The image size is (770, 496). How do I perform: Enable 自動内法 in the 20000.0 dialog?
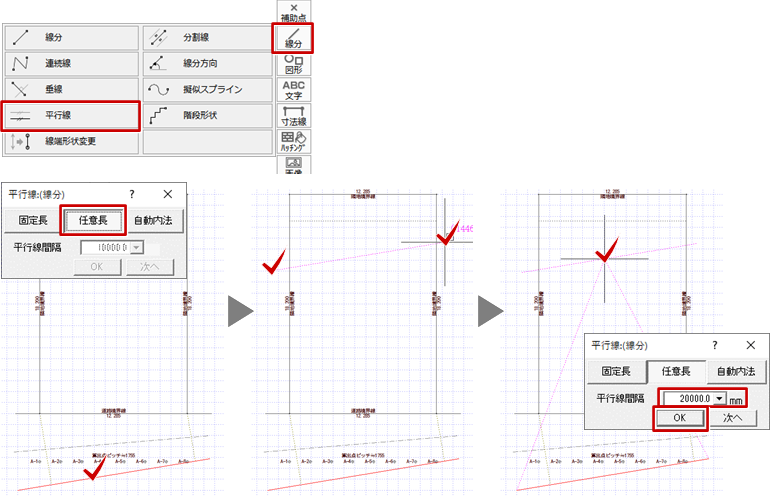736,371
